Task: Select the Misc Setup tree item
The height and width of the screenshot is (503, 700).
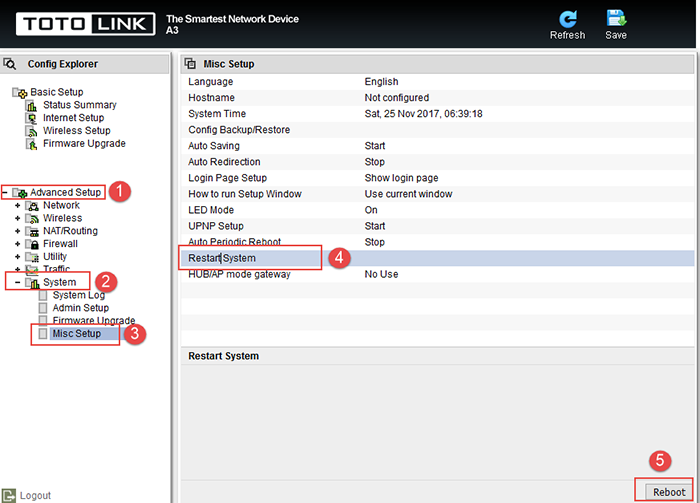Action: click(76, 334)
